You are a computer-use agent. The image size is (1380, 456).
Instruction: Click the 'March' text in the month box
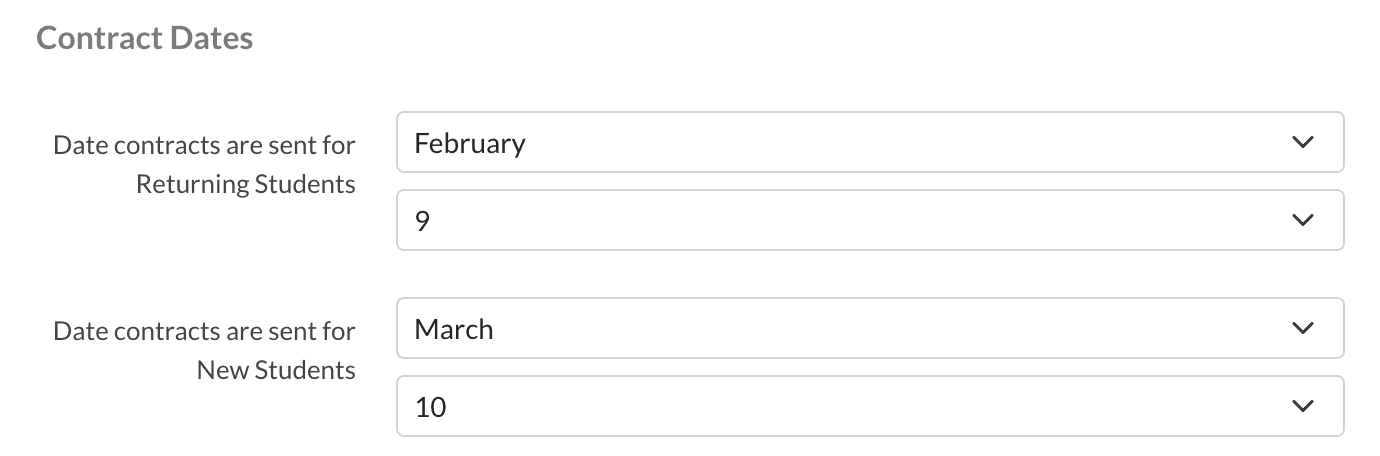click(x=454, y=329)
